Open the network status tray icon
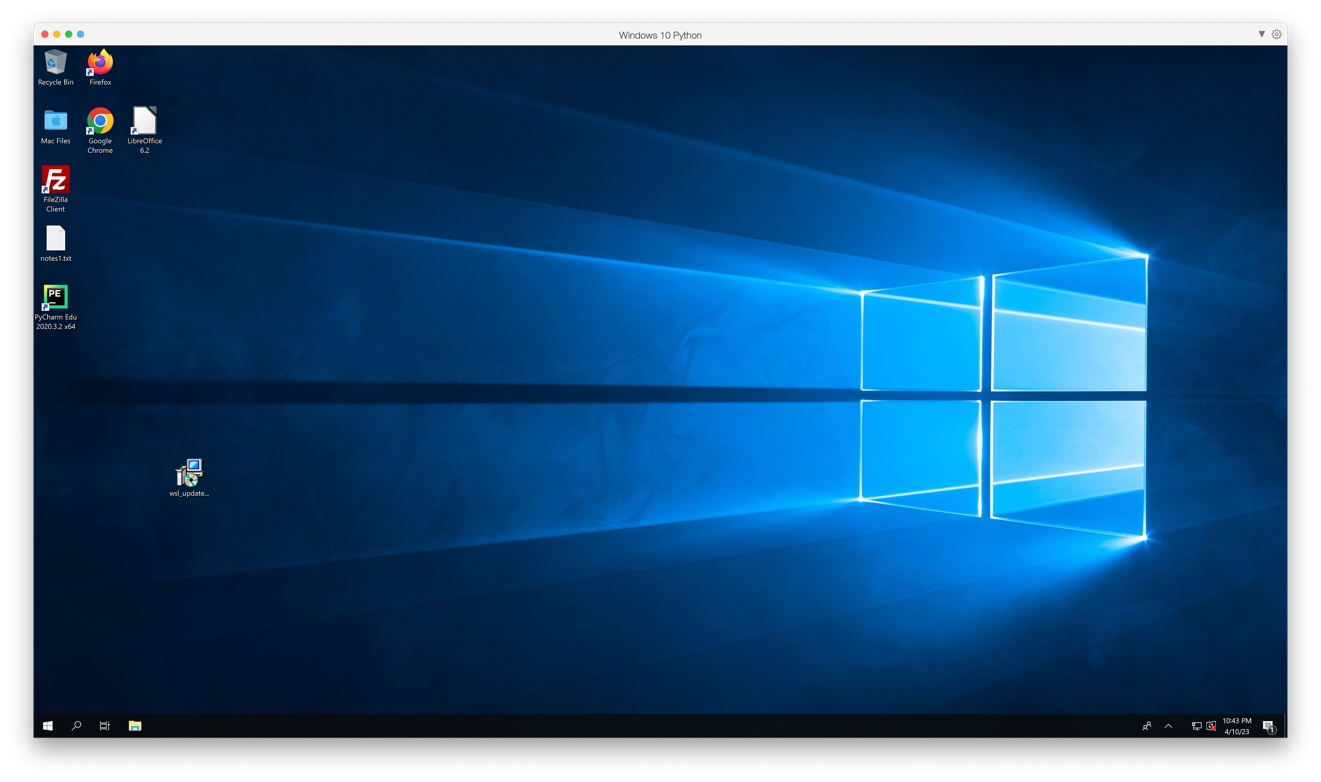This screenshot has height=782, width=1321. pos(1196,726)
